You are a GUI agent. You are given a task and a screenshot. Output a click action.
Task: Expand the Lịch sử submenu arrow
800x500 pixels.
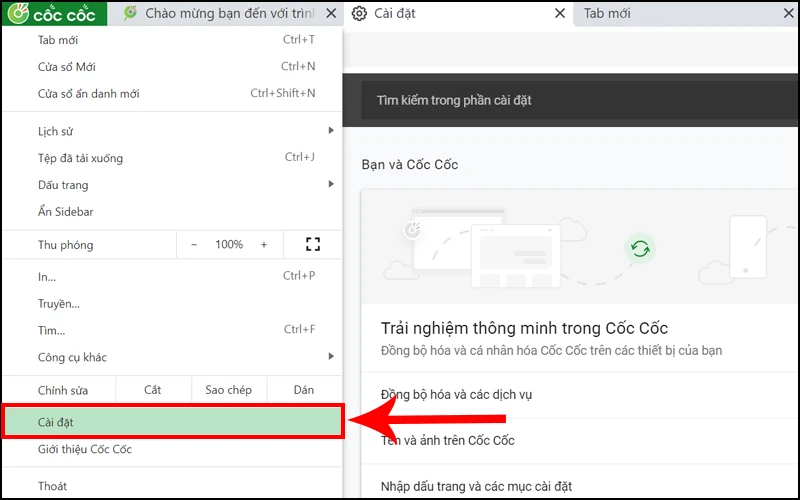(x=331, y=131)
